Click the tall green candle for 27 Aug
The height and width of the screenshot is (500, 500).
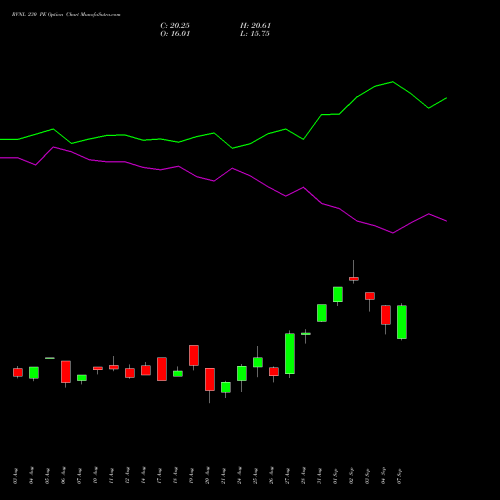(x=290, y=354)
